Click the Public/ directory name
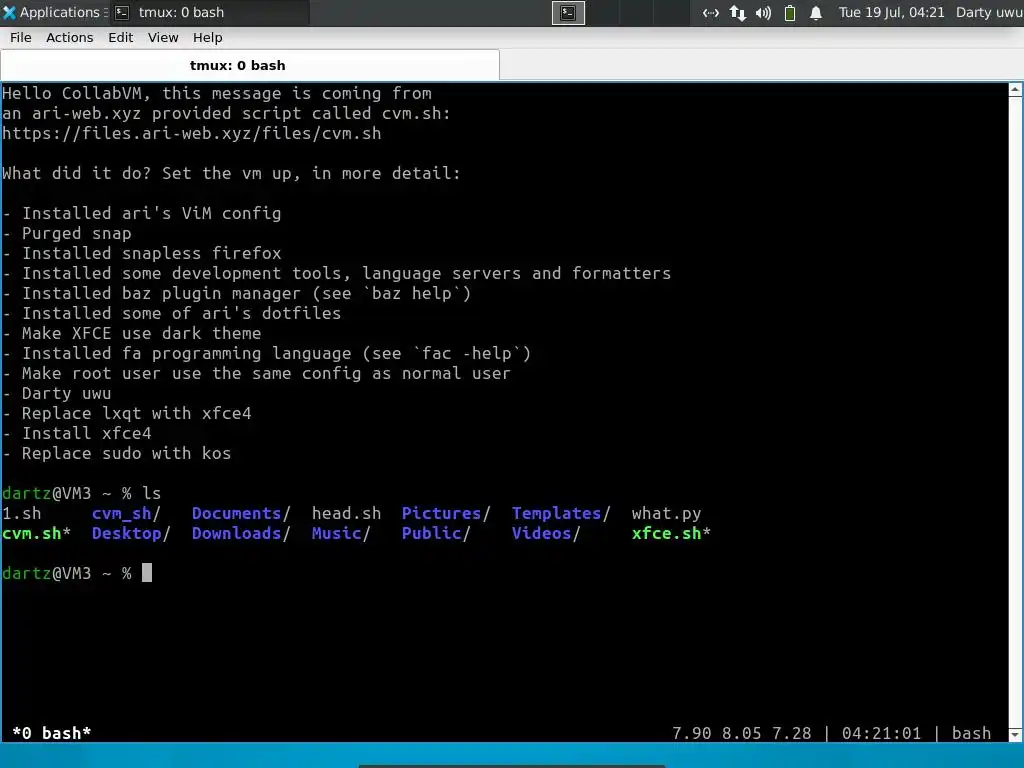This screenshot has width=1024, height=768. (436, 534)
